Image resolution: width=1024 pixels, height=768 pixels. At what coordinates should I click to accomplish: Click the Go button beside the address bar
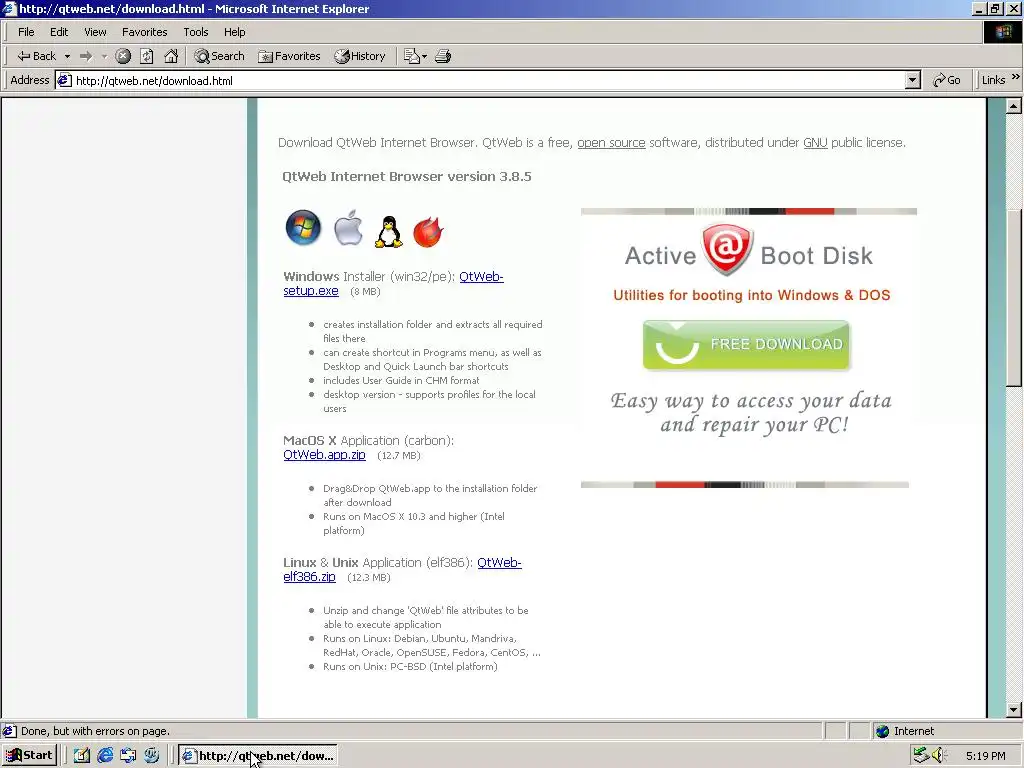tap(947, 80)
